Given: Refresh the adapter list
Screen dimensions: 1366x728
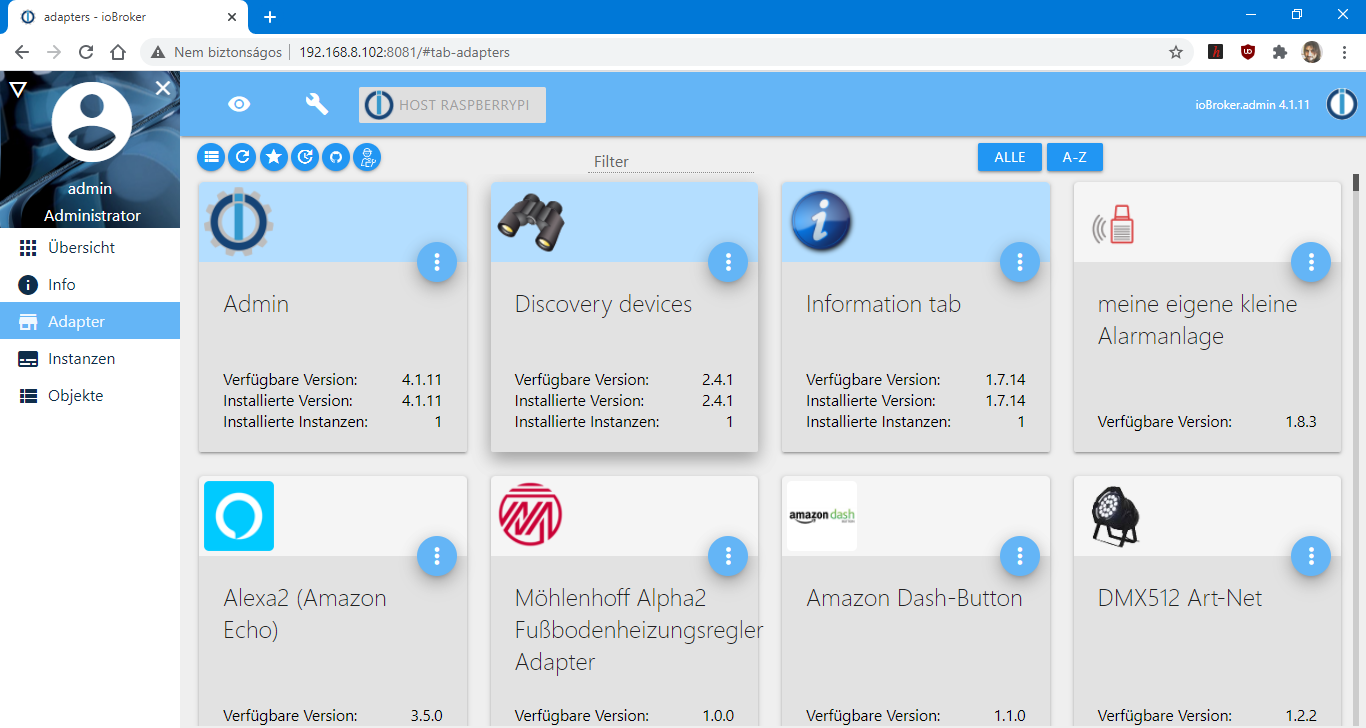Looking at the screenshot, I should pyautogui.click(x=242, y=157).
